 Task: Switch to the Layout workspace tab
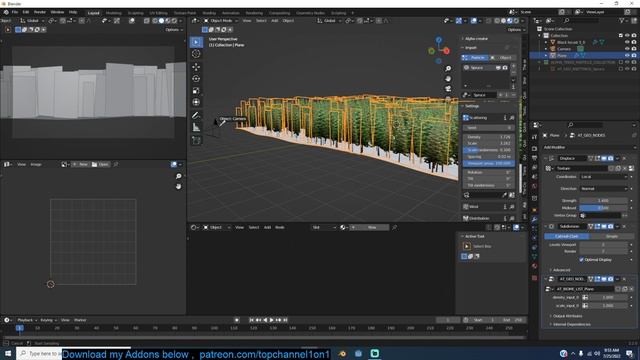coord(93,13)
